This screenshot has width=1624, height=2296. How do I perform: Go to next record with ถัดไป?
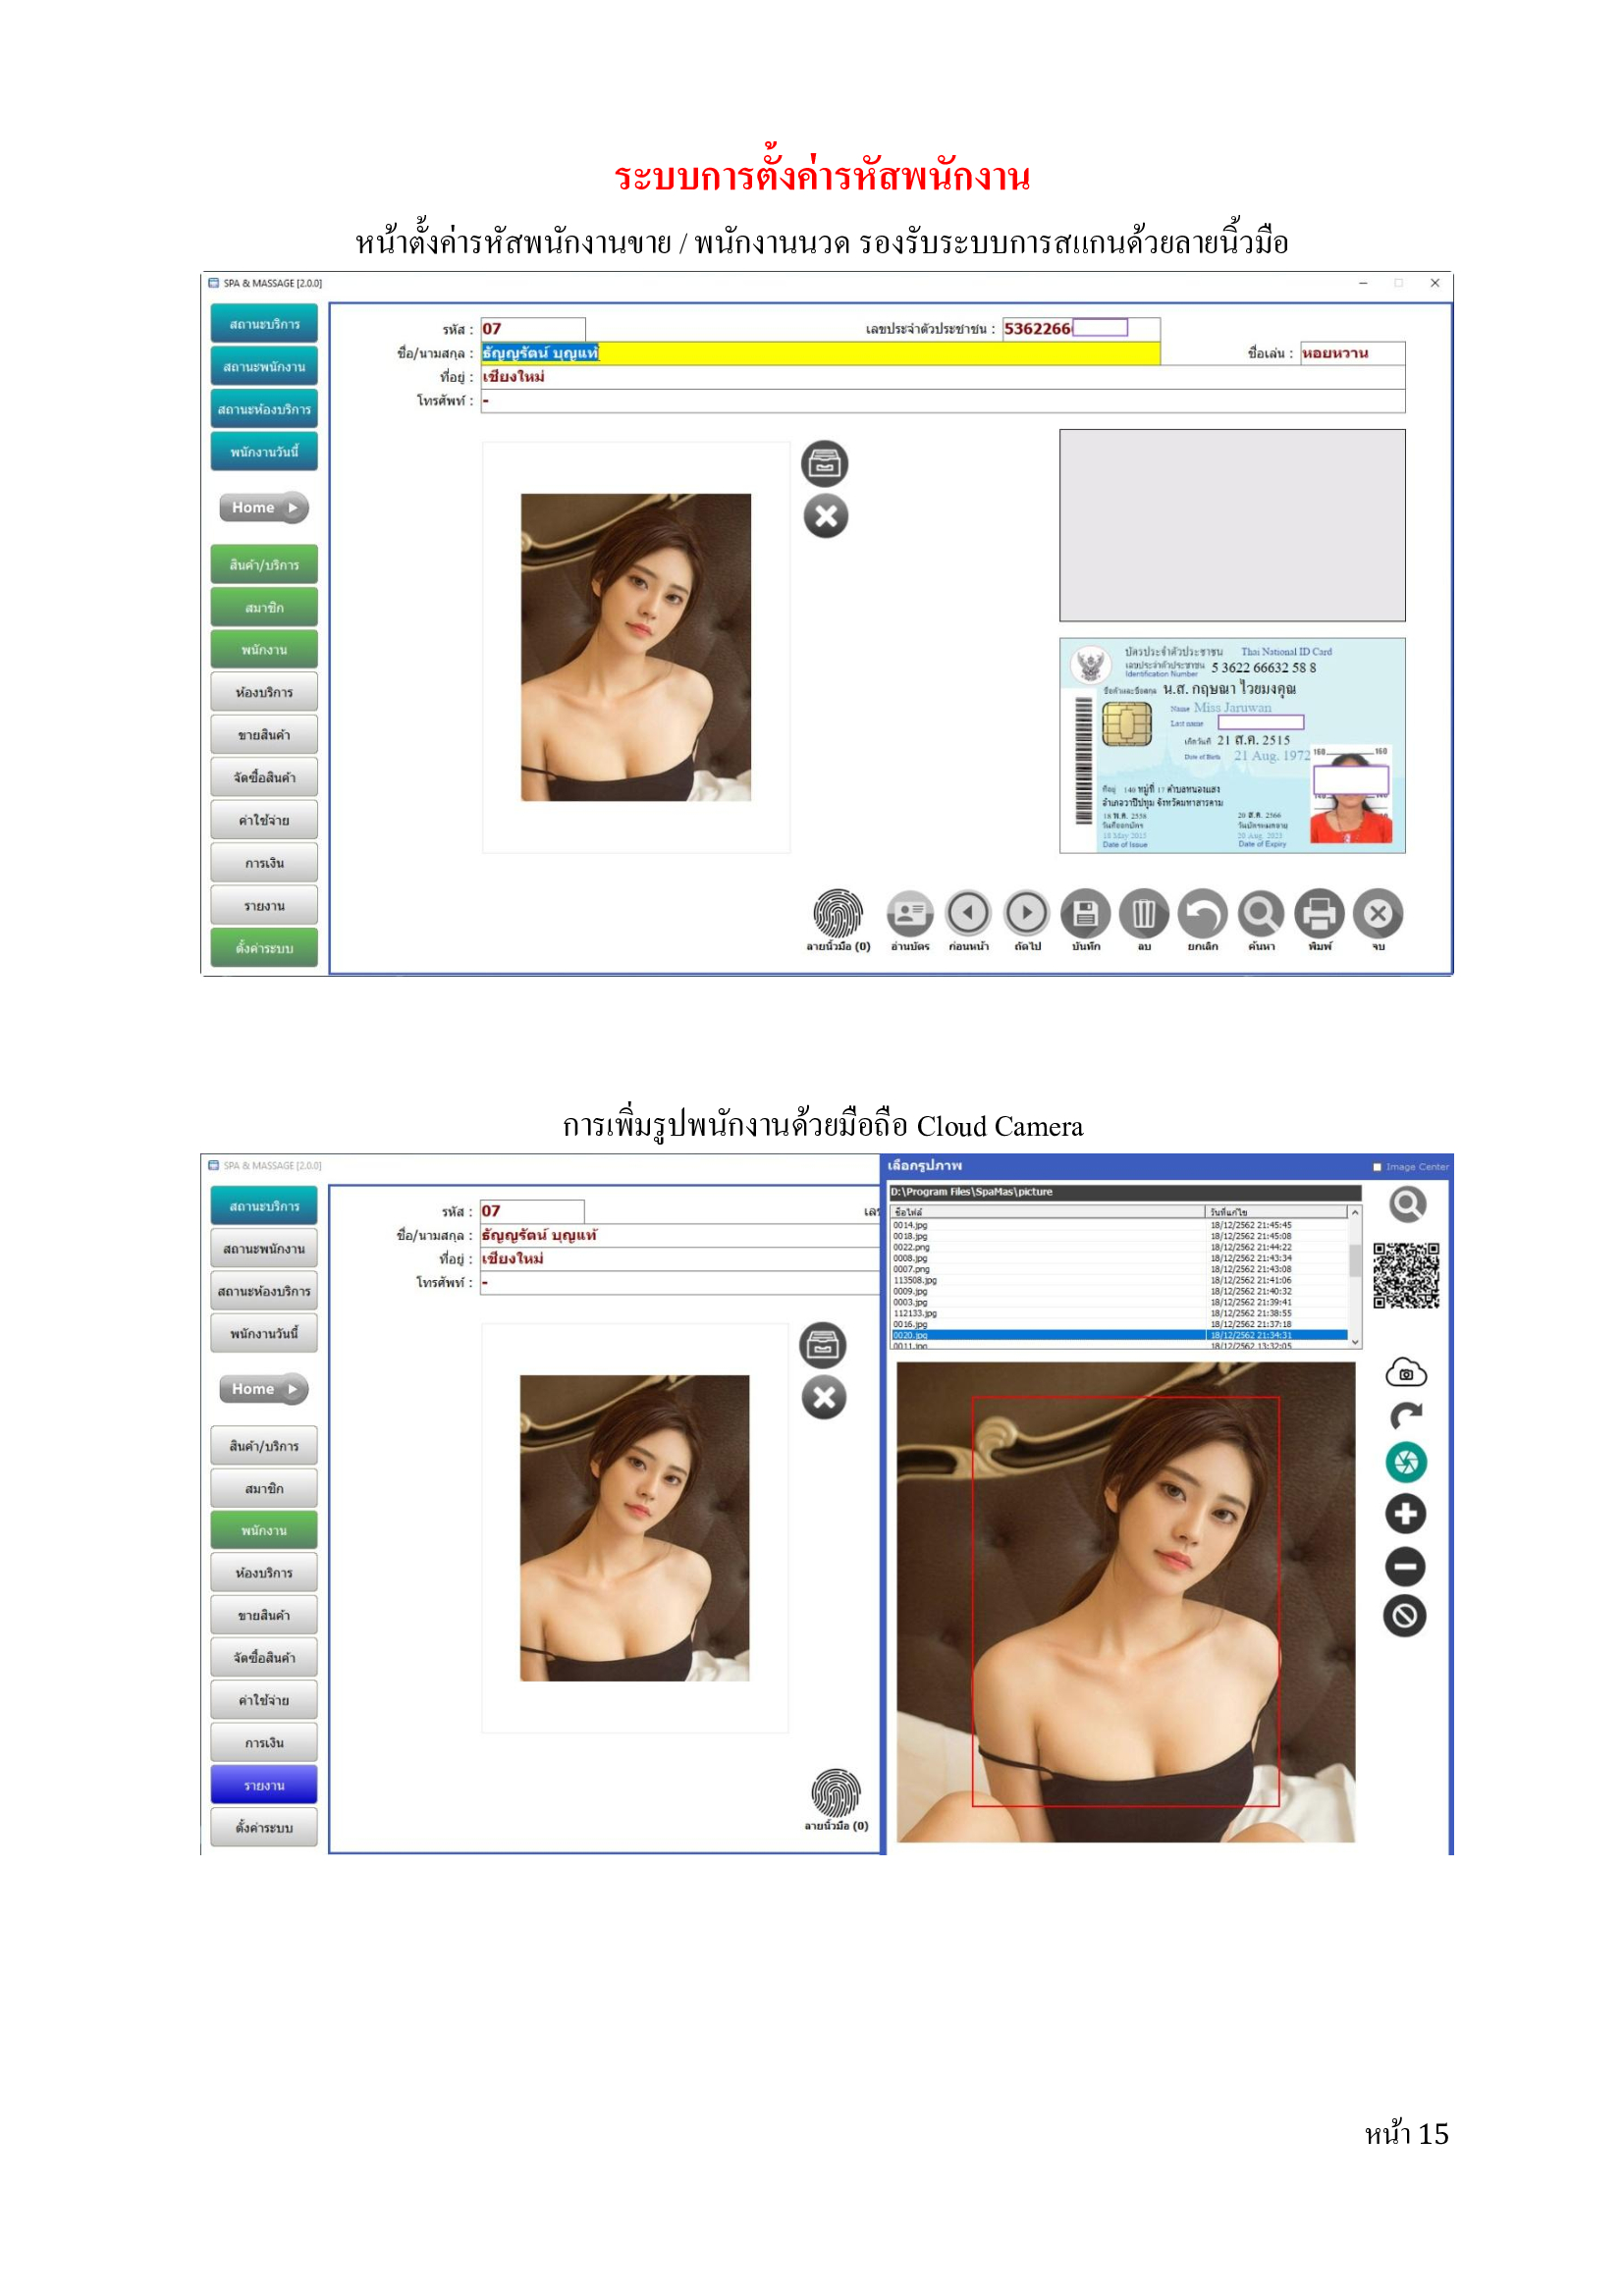point(1027,914)
